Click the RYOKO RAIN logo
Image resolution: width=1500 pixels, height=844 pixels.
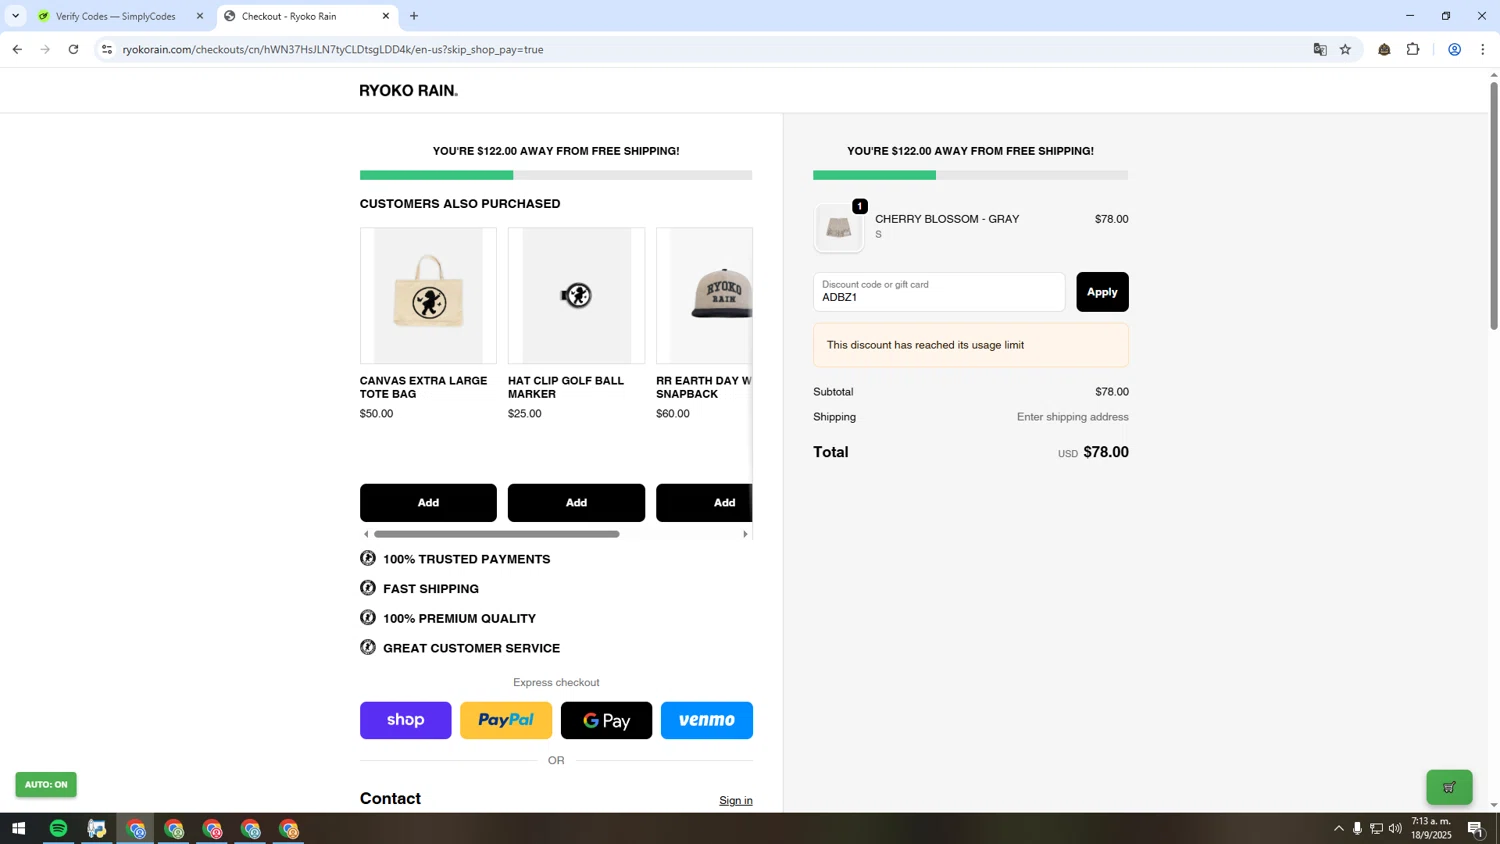[409, 91]
